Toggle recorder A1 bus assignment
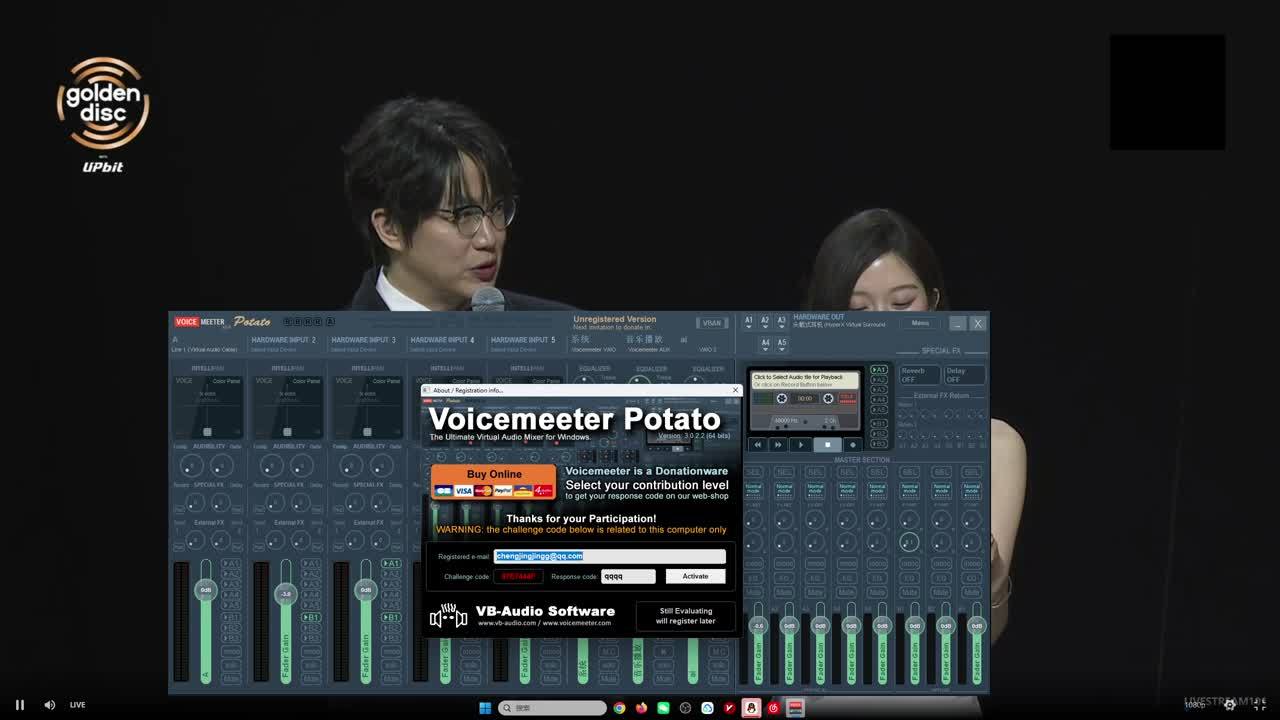The width and height of the screenshot is (1280, 720). (878, 370)
